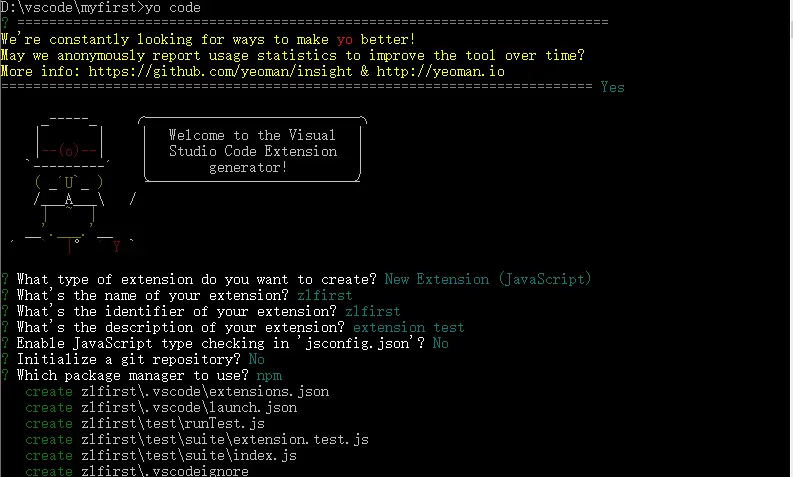This screenshot has width=793, height=477.
Task: Click the 'npm' package manager answer
Action: [x=269, y=376]
